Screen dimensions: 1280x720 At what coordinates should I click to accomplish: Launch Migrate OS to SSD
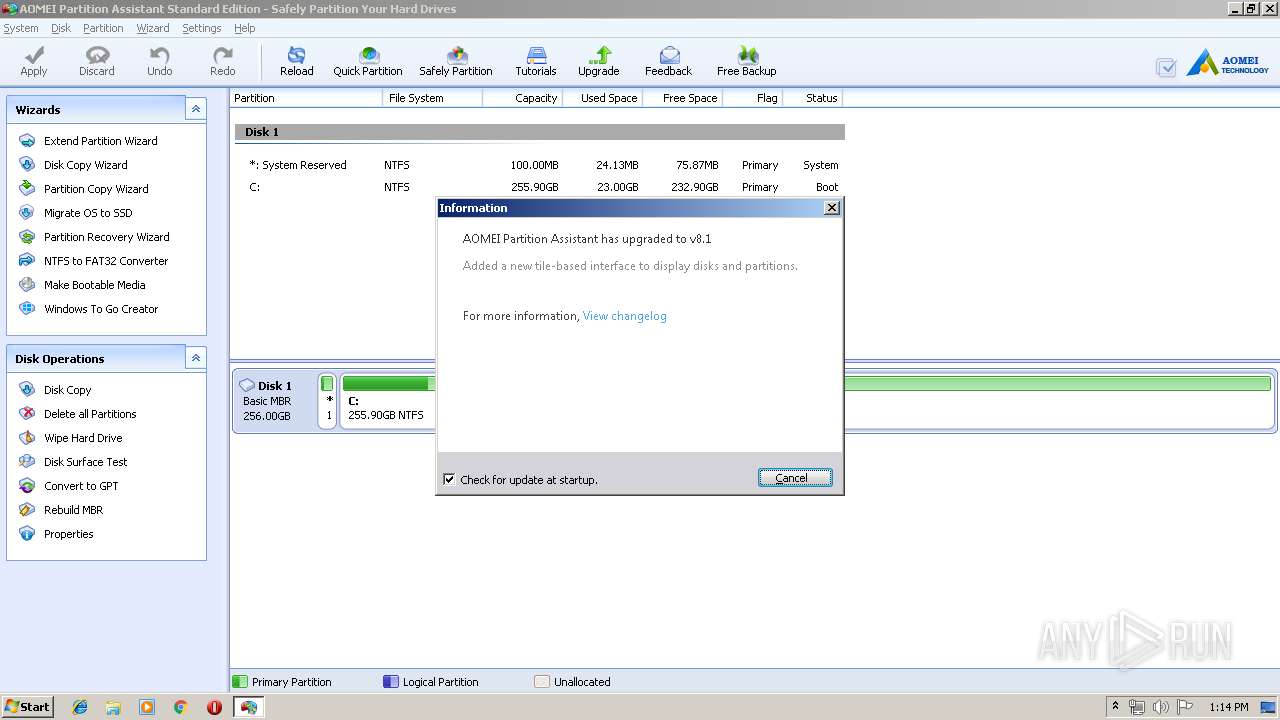click(76, 213)
